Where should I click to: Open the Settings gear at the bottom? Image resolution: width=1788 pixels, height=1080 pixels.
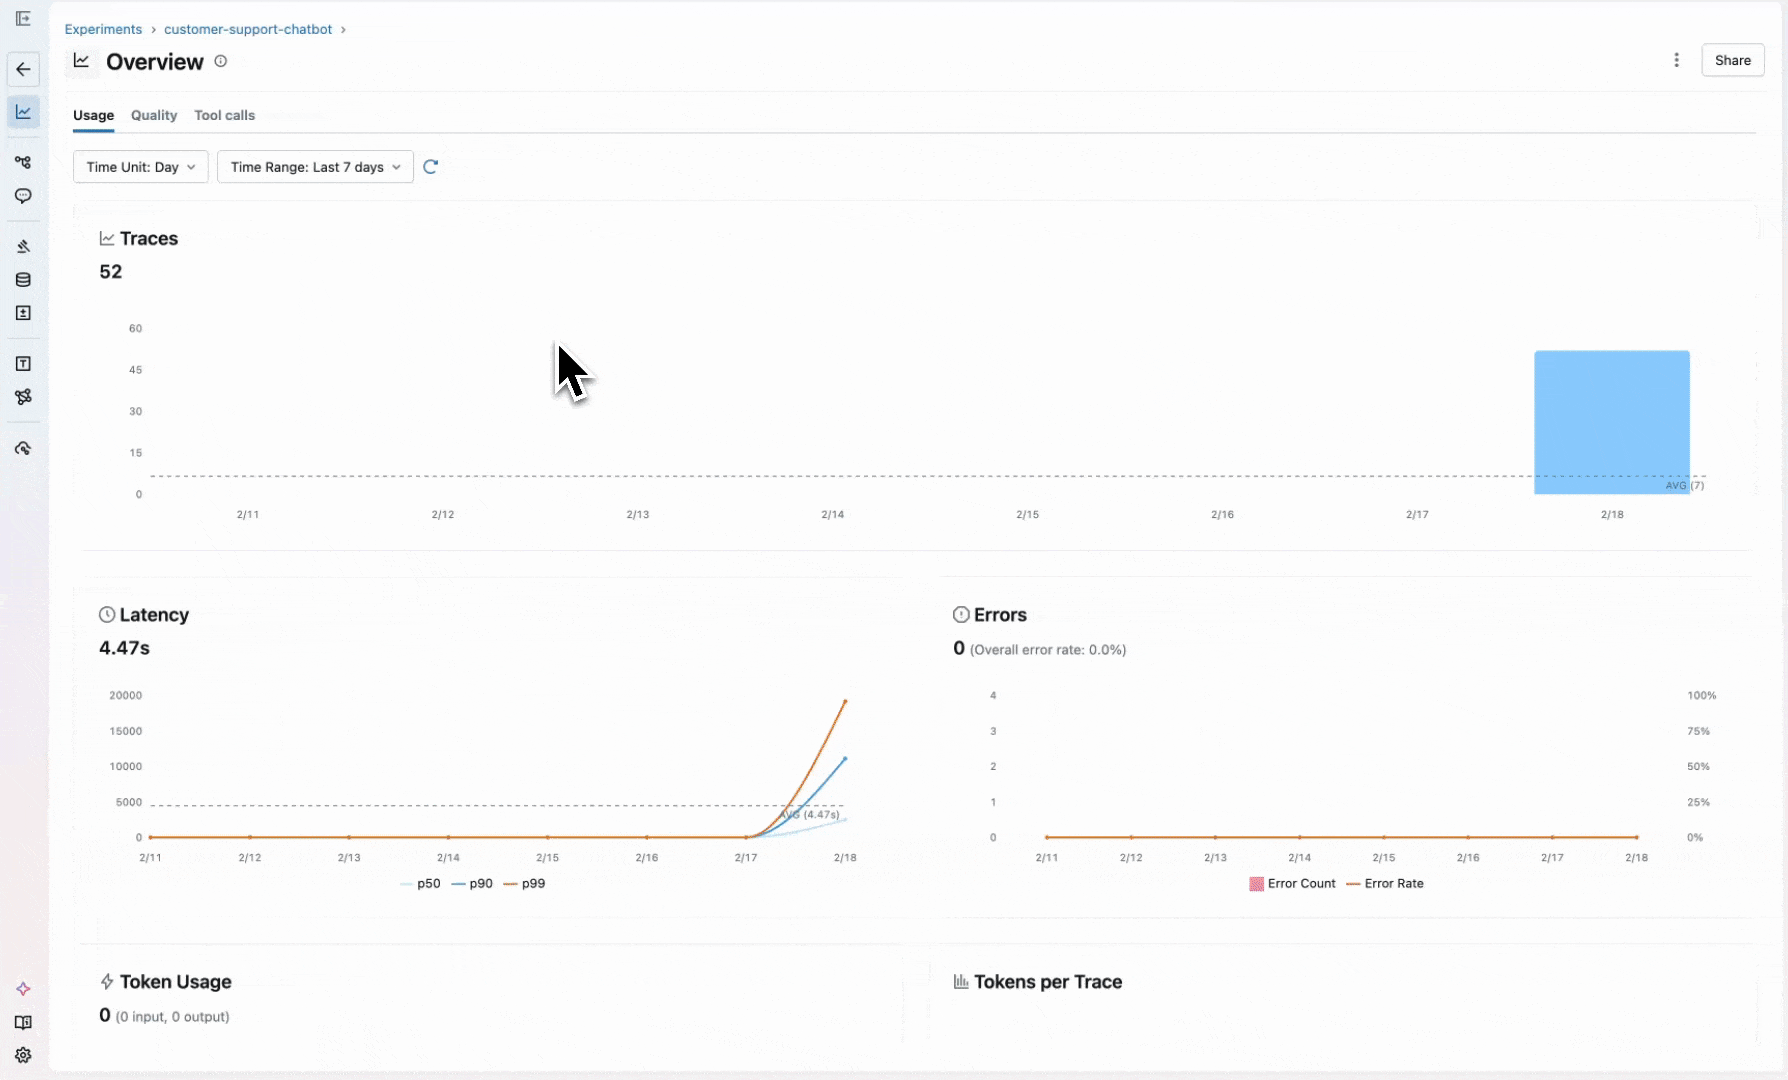[23, 1055]
